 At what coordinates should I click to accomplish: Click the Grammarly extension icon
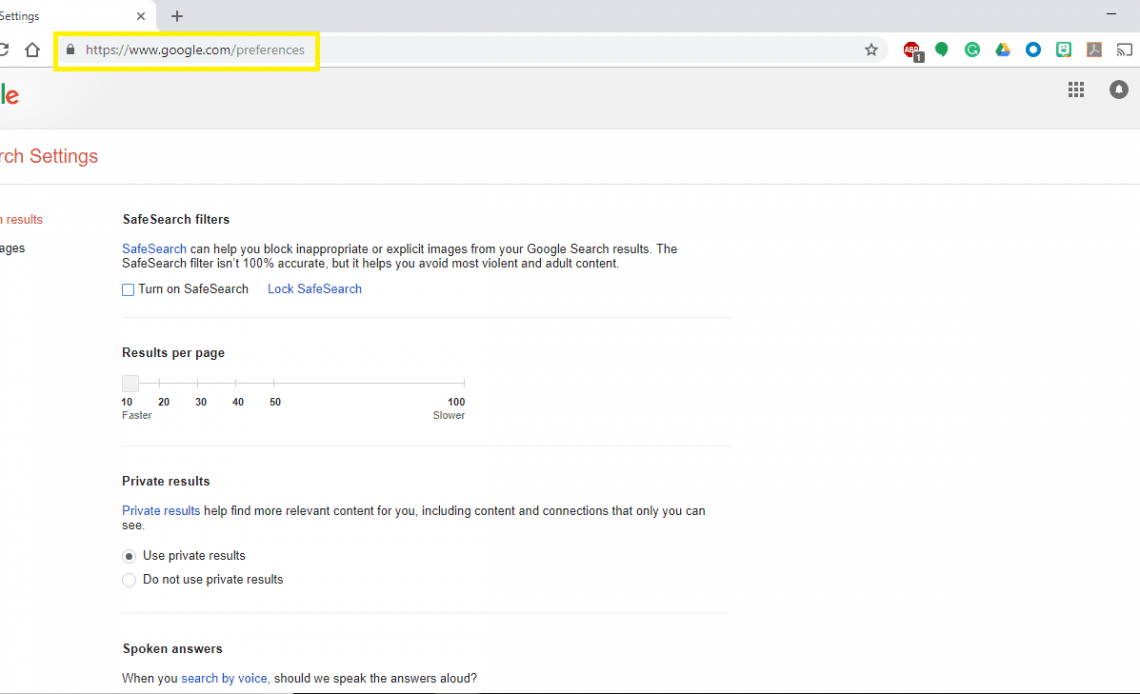click(x=972, y=50)
